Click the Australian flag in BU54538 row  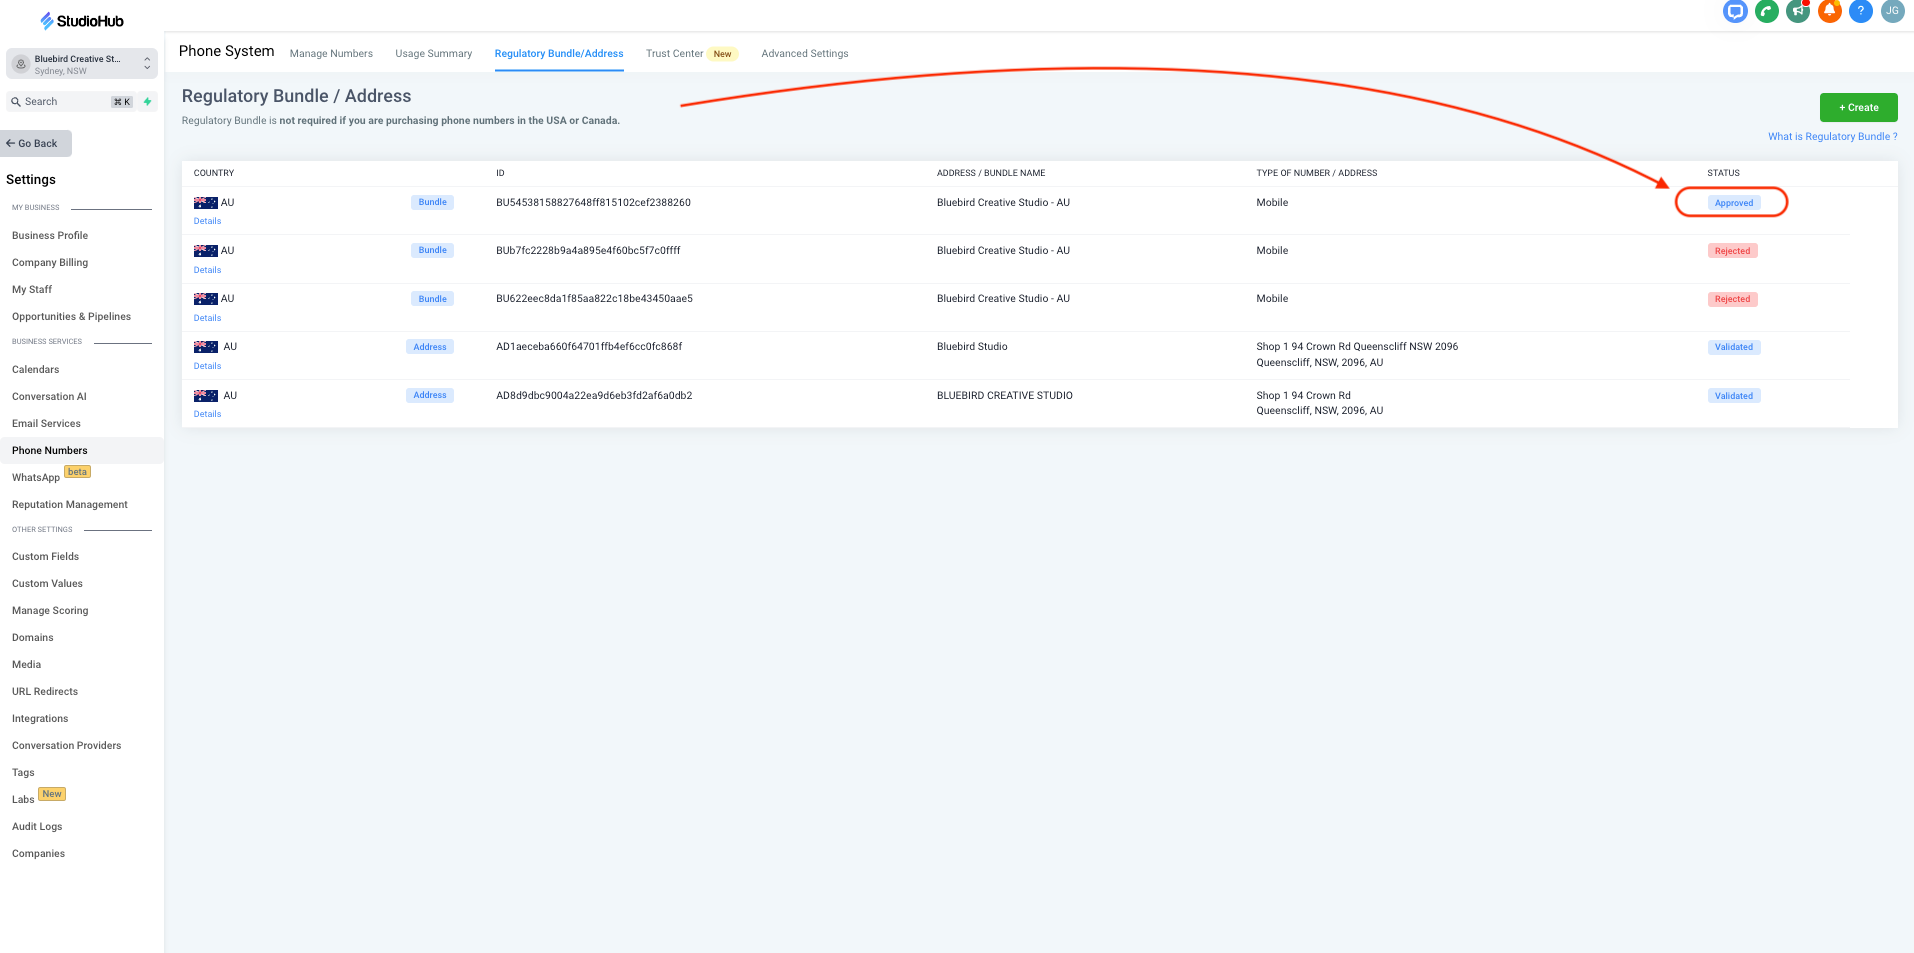click(x=205, y=203)
